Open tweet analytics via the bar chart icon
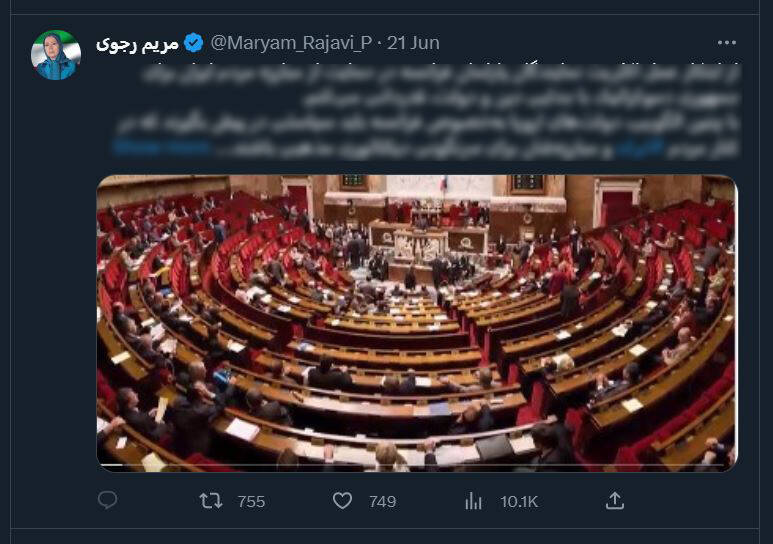773x544 pixels. [473, 501]
